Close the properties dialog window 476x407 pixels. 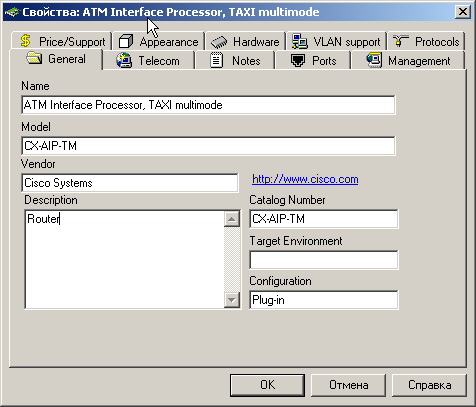[463, 12]
